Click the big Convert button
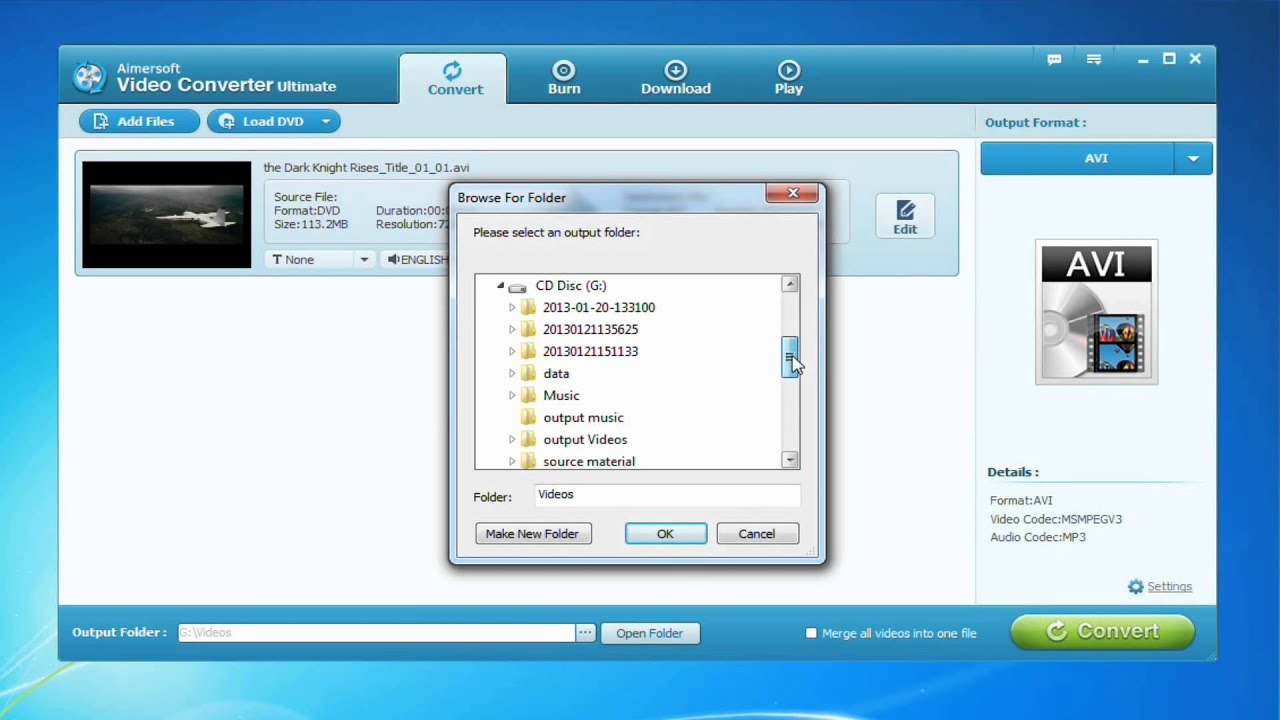The image size is (1280, 720). [1102, 632]
